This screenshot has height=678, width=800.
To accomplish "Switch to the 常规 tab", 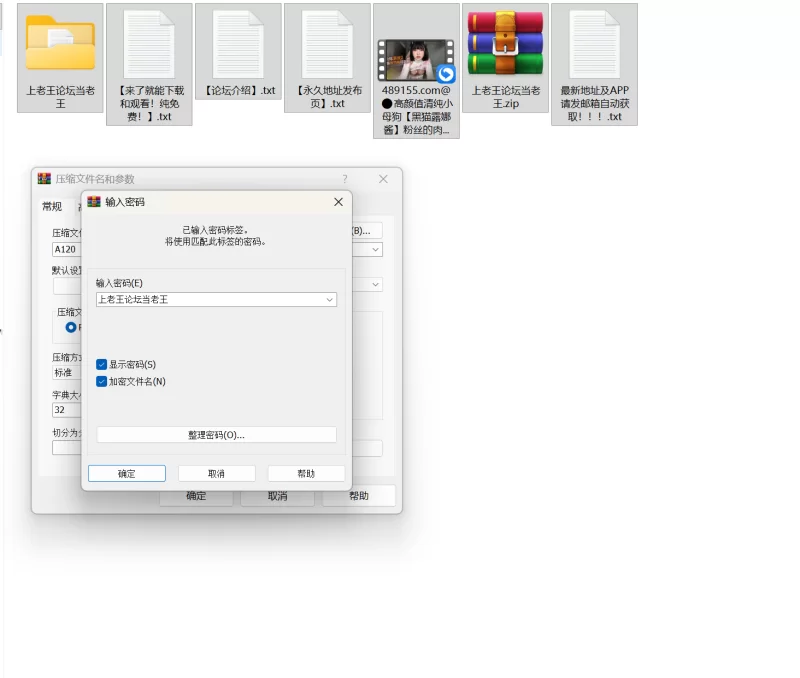I will tap(51, 207).
